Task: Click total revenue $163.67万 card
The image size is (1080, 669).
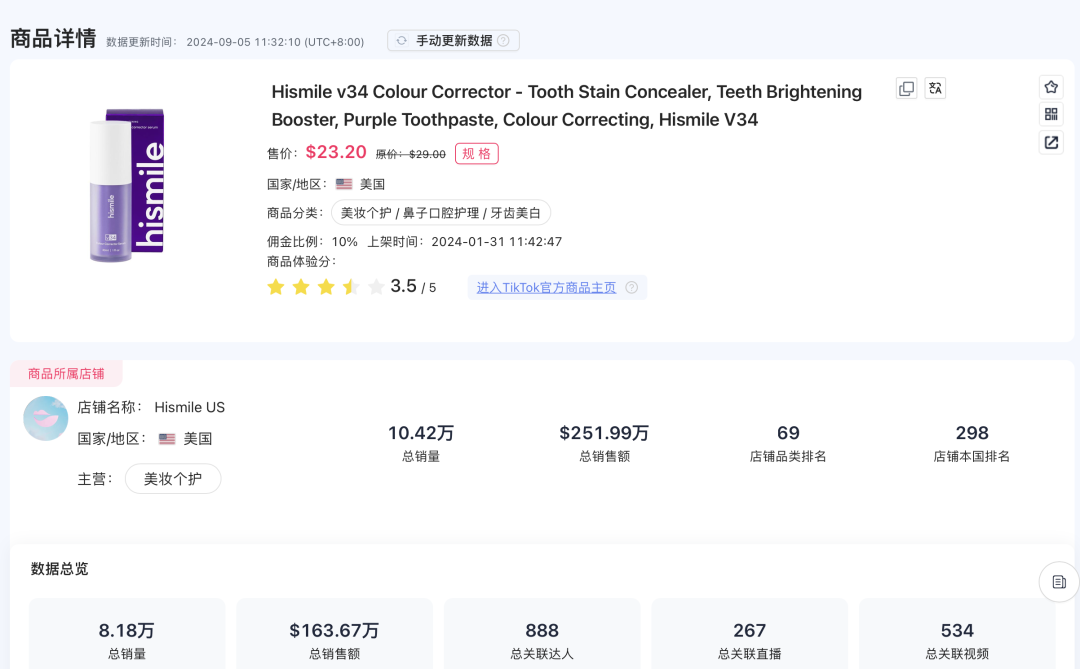Action: (334, 634)
